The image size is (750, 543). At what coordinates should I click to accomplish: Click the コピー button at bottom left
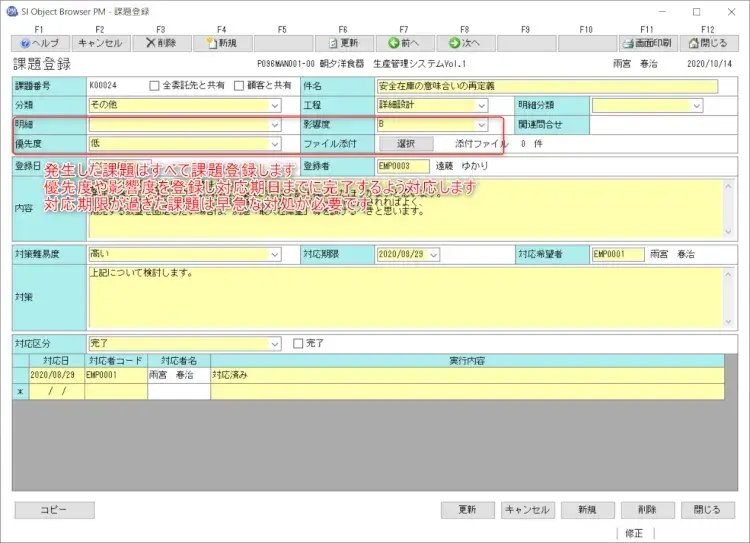[x=54, y=510]
